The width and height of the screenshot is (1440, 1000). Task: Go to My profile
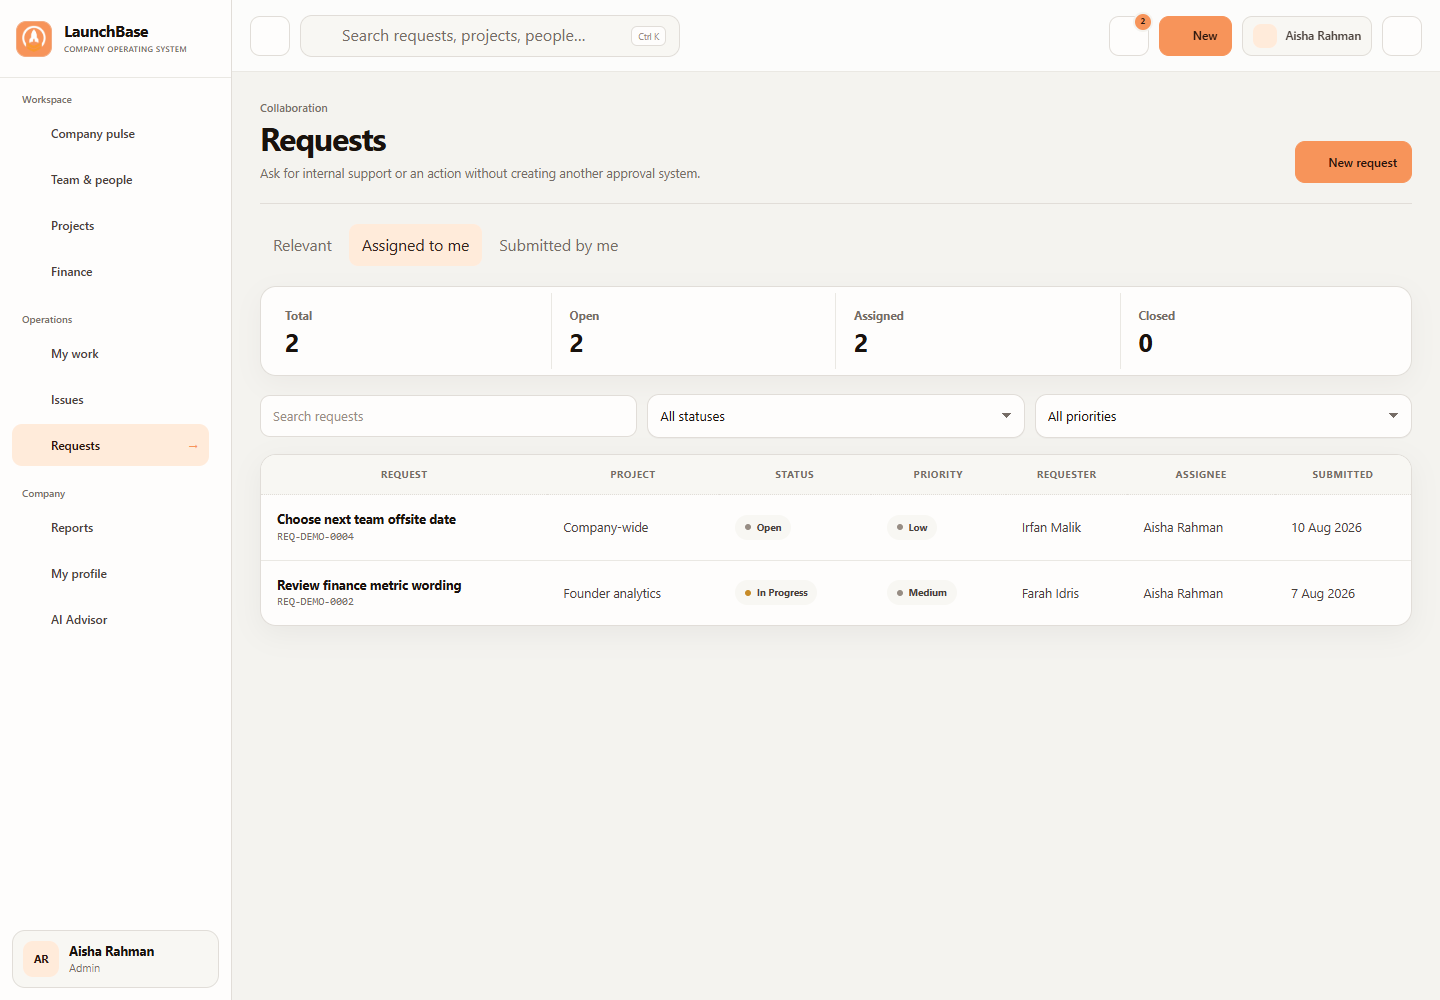[110, 574]
